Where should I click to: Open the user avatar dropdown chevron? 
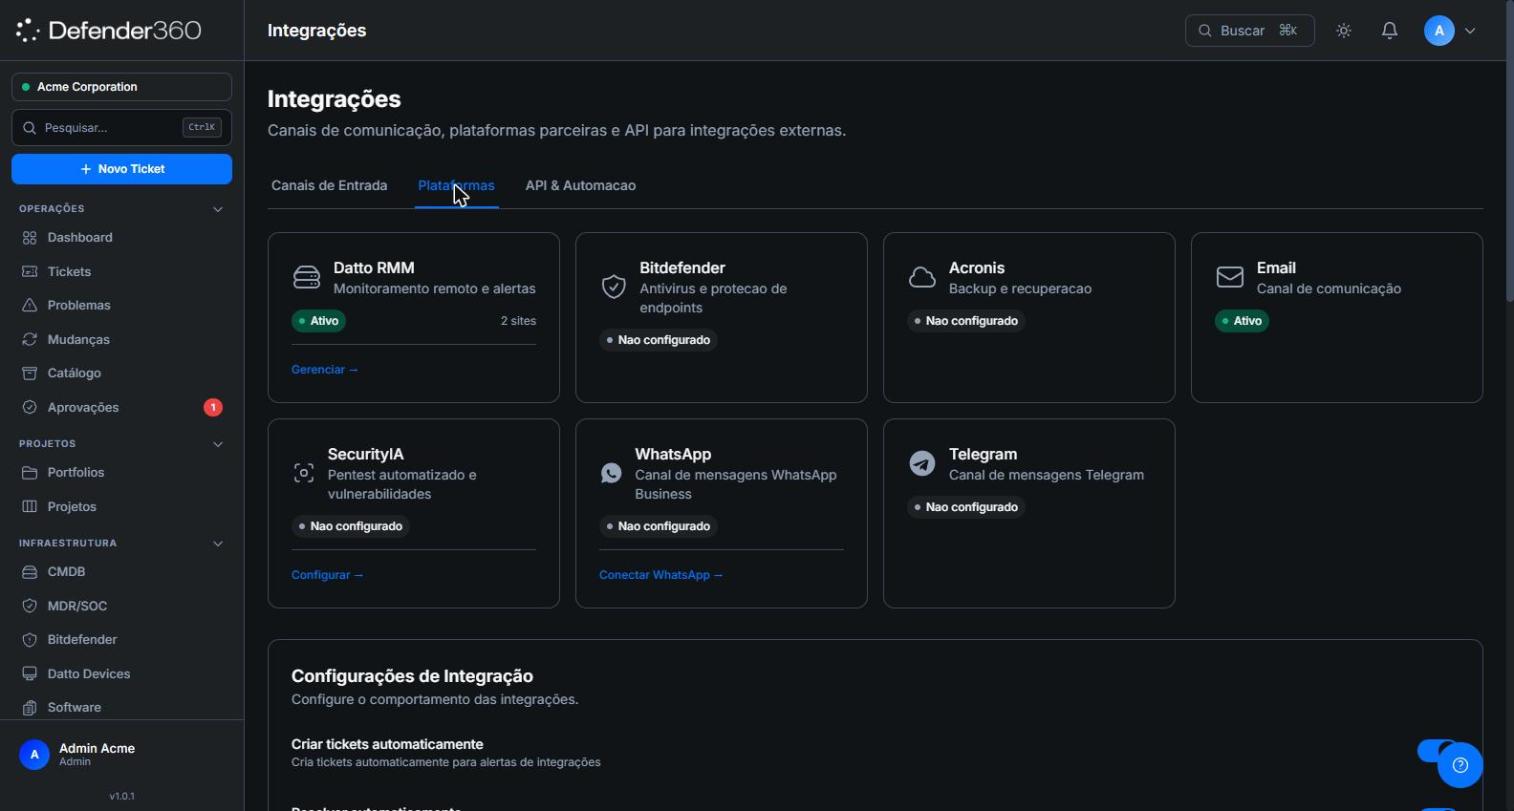click(1470, 31)
